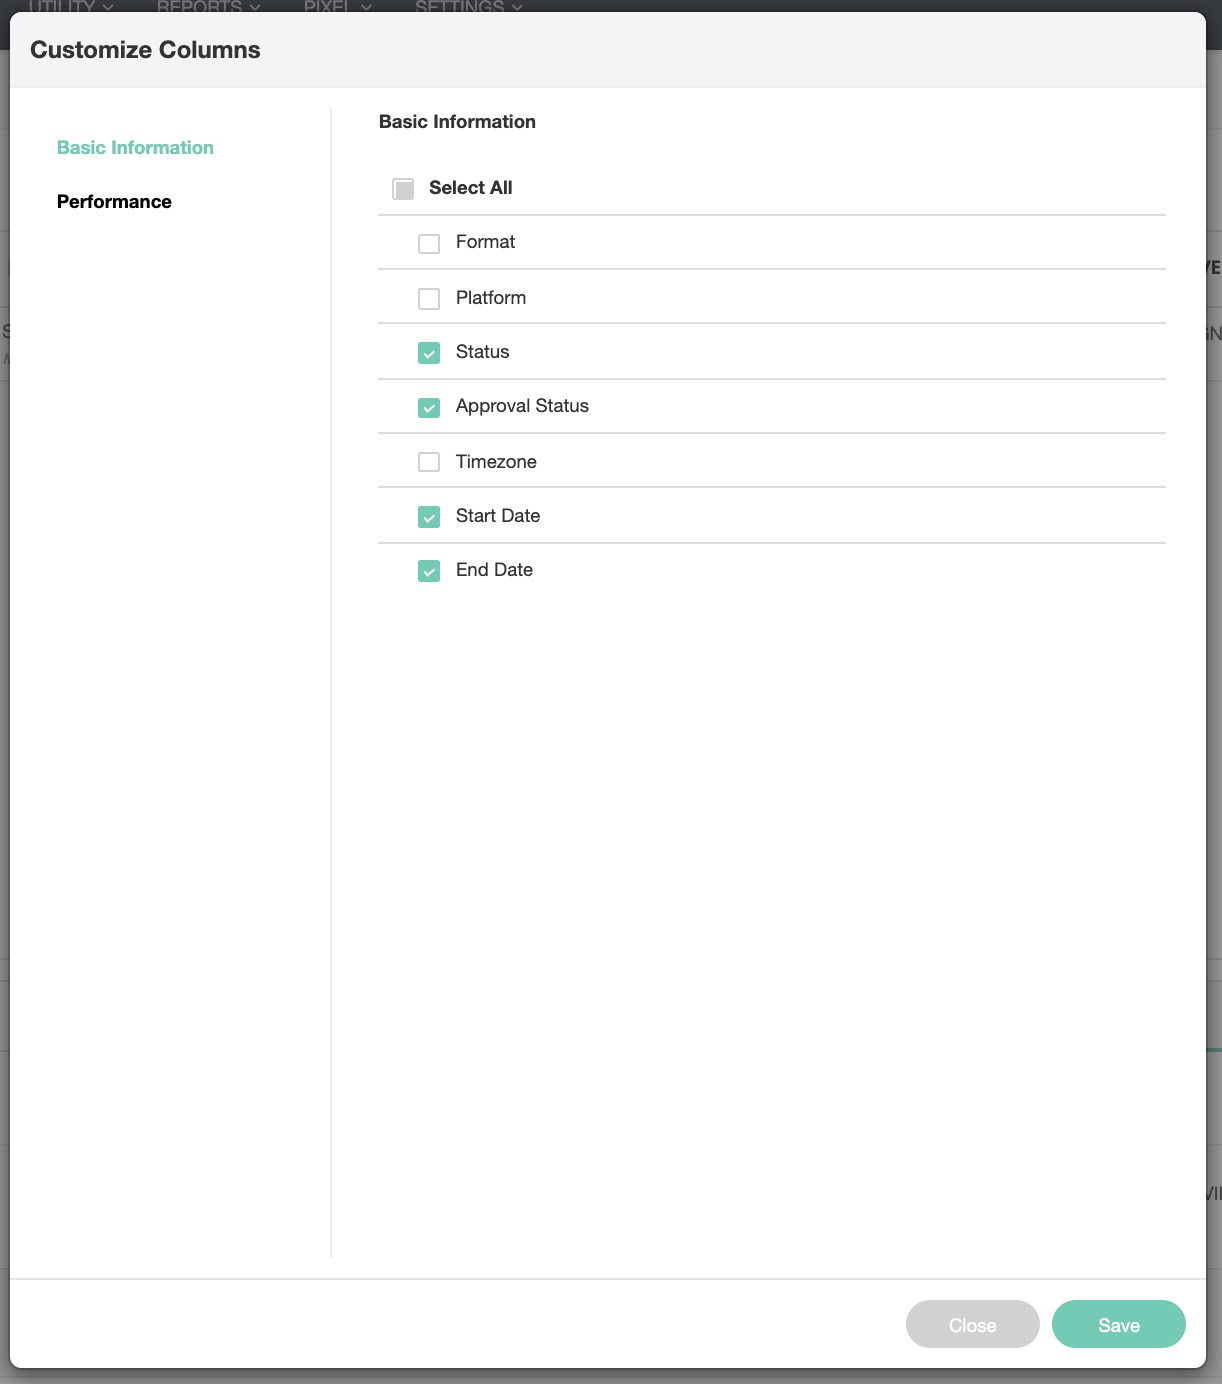Toggle the Select All checkbox

pyautogui.click(x=403, y=189)
